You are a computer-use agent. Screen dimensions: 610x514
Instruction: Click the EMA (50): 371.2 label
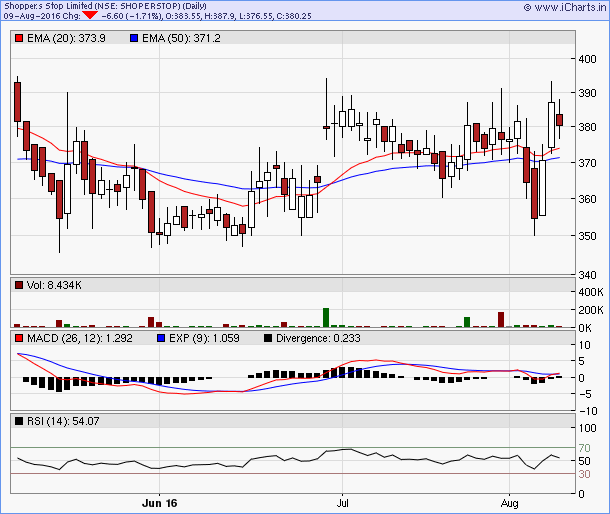click(181, 38)
